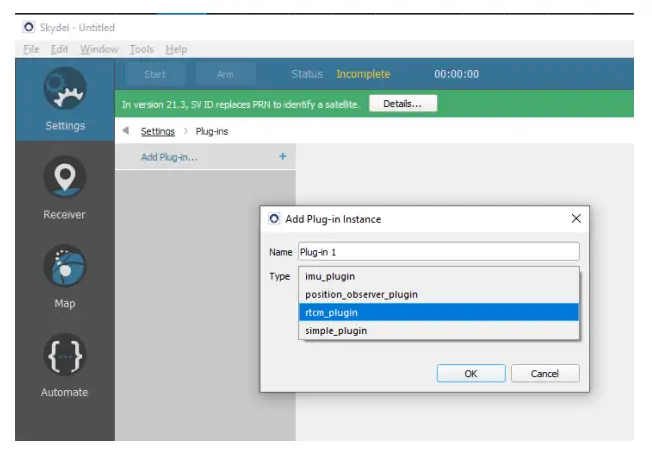Click the SV ID replaces PRN notice text
Viewport: 652px width, 452px height.
pos(240,104)
